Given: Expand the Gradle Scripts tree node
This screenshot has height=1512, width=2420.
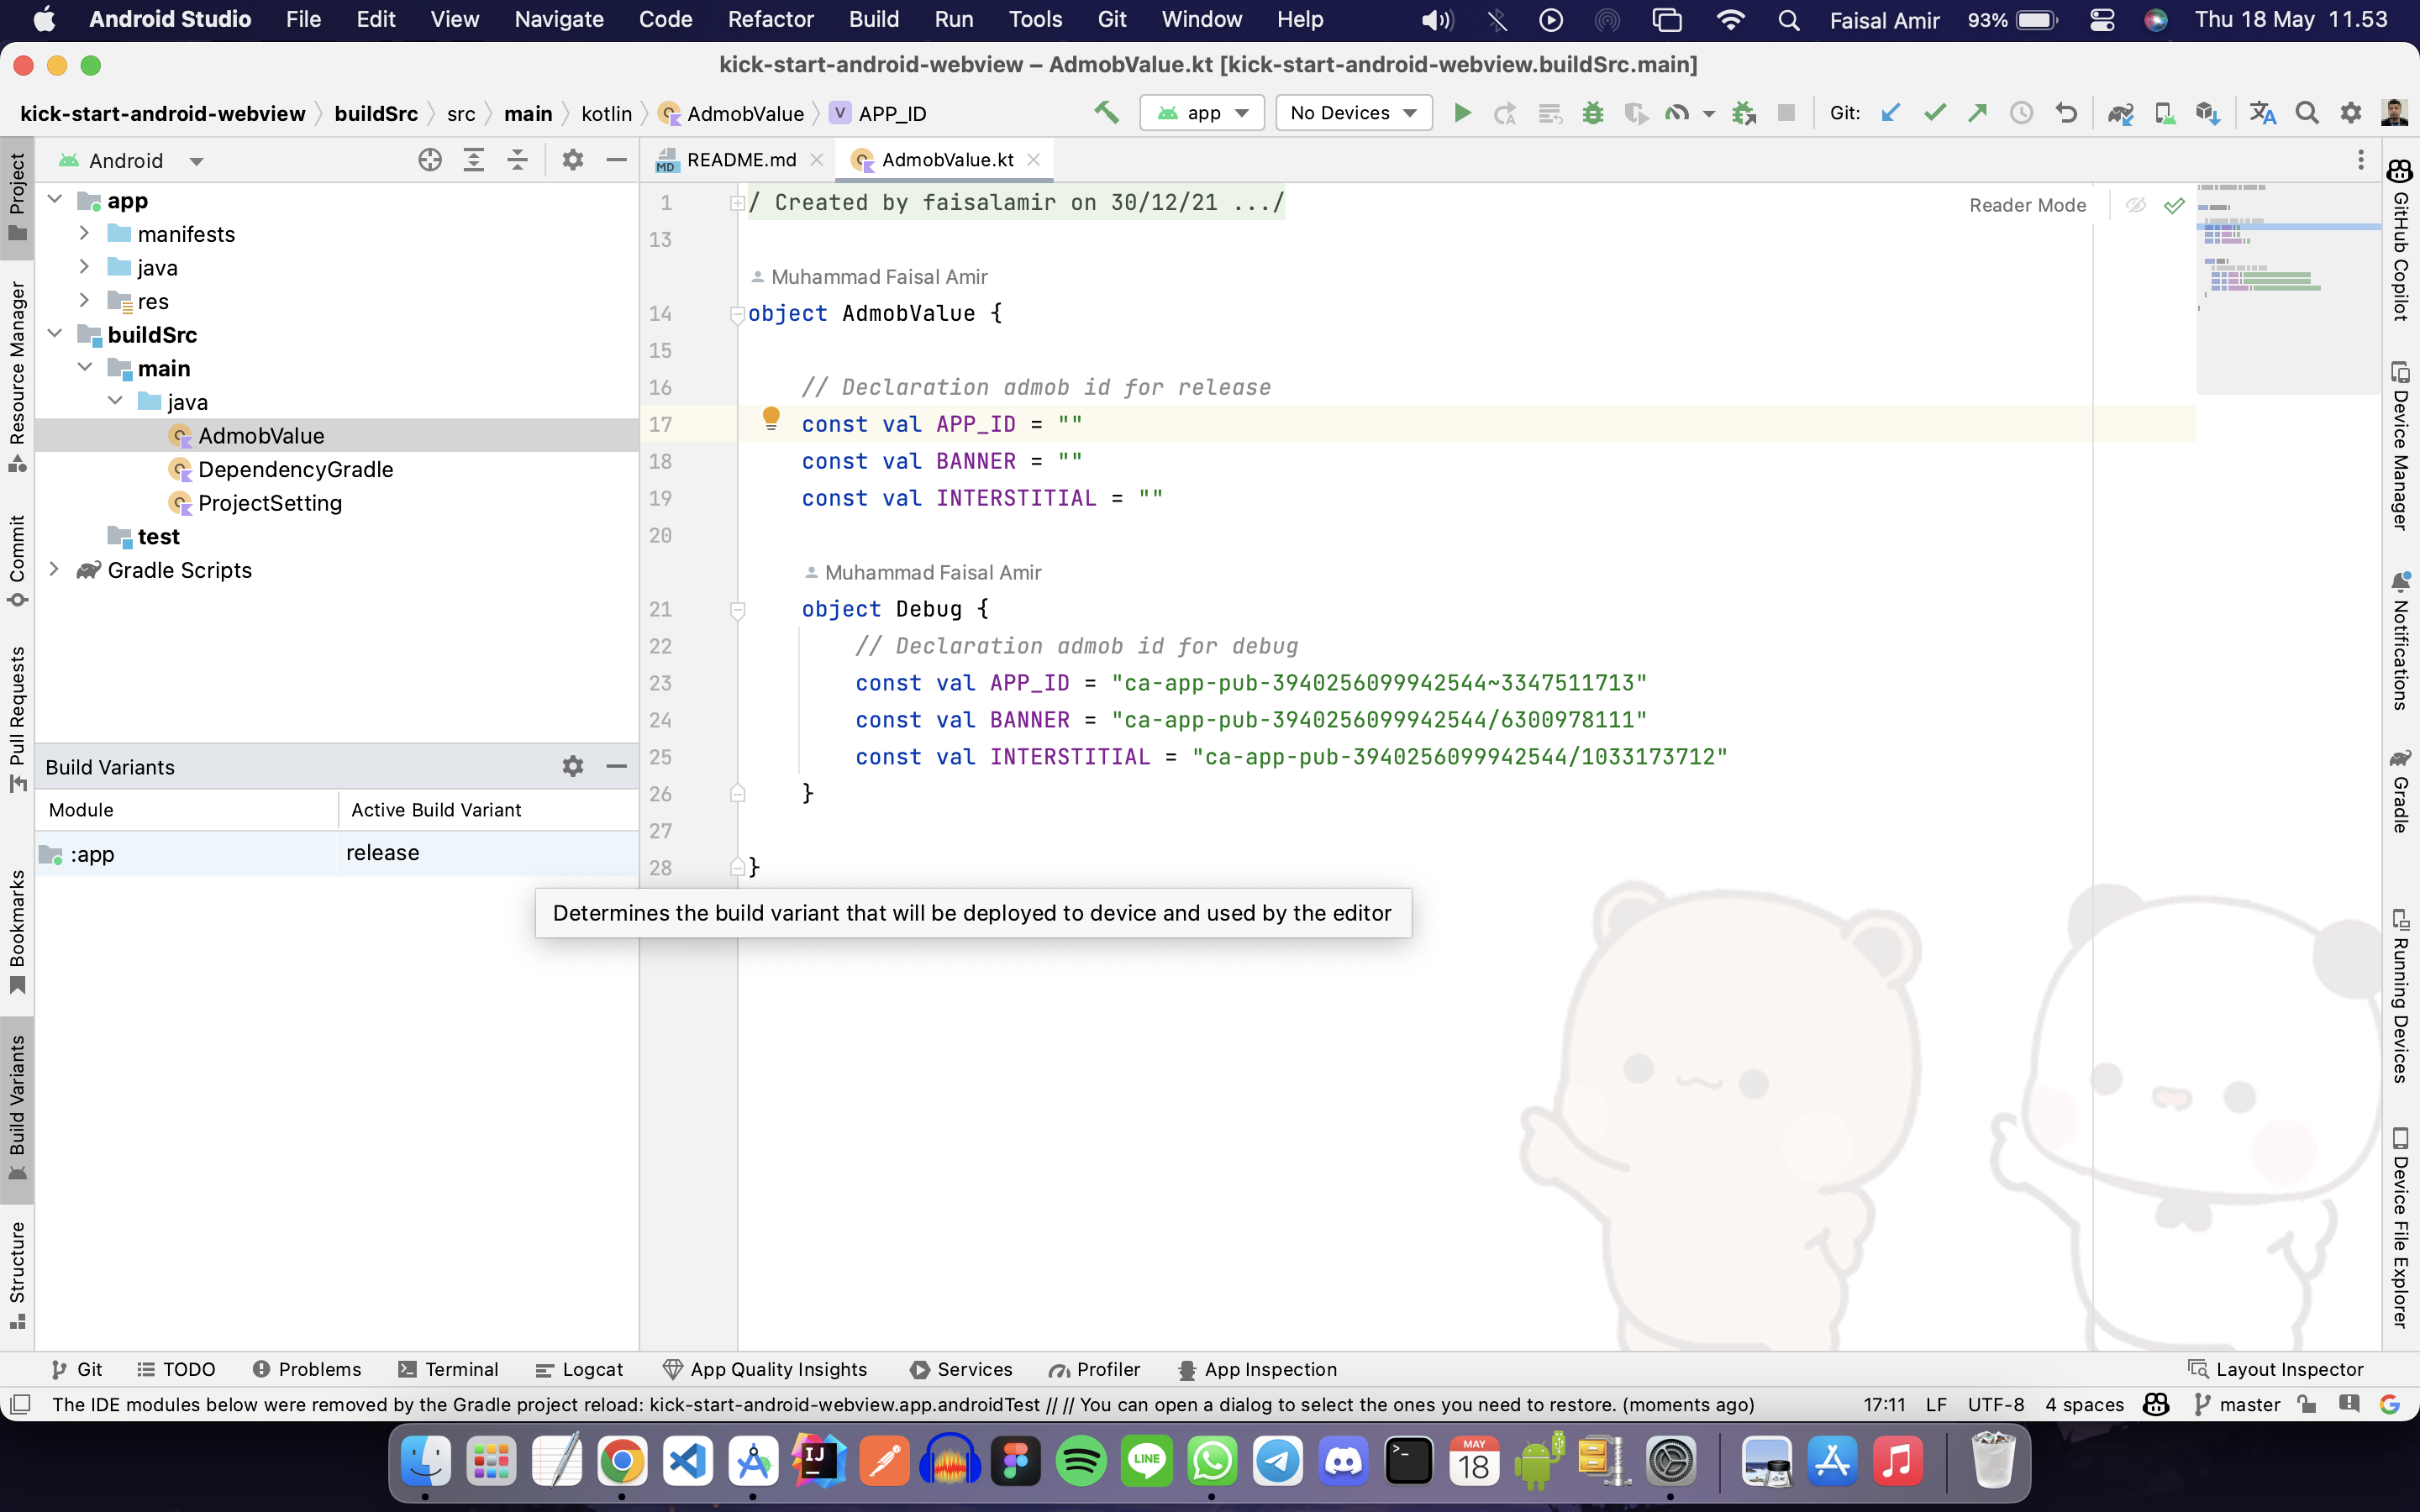Looking at the screenshot, I should [x=55, y=570].
